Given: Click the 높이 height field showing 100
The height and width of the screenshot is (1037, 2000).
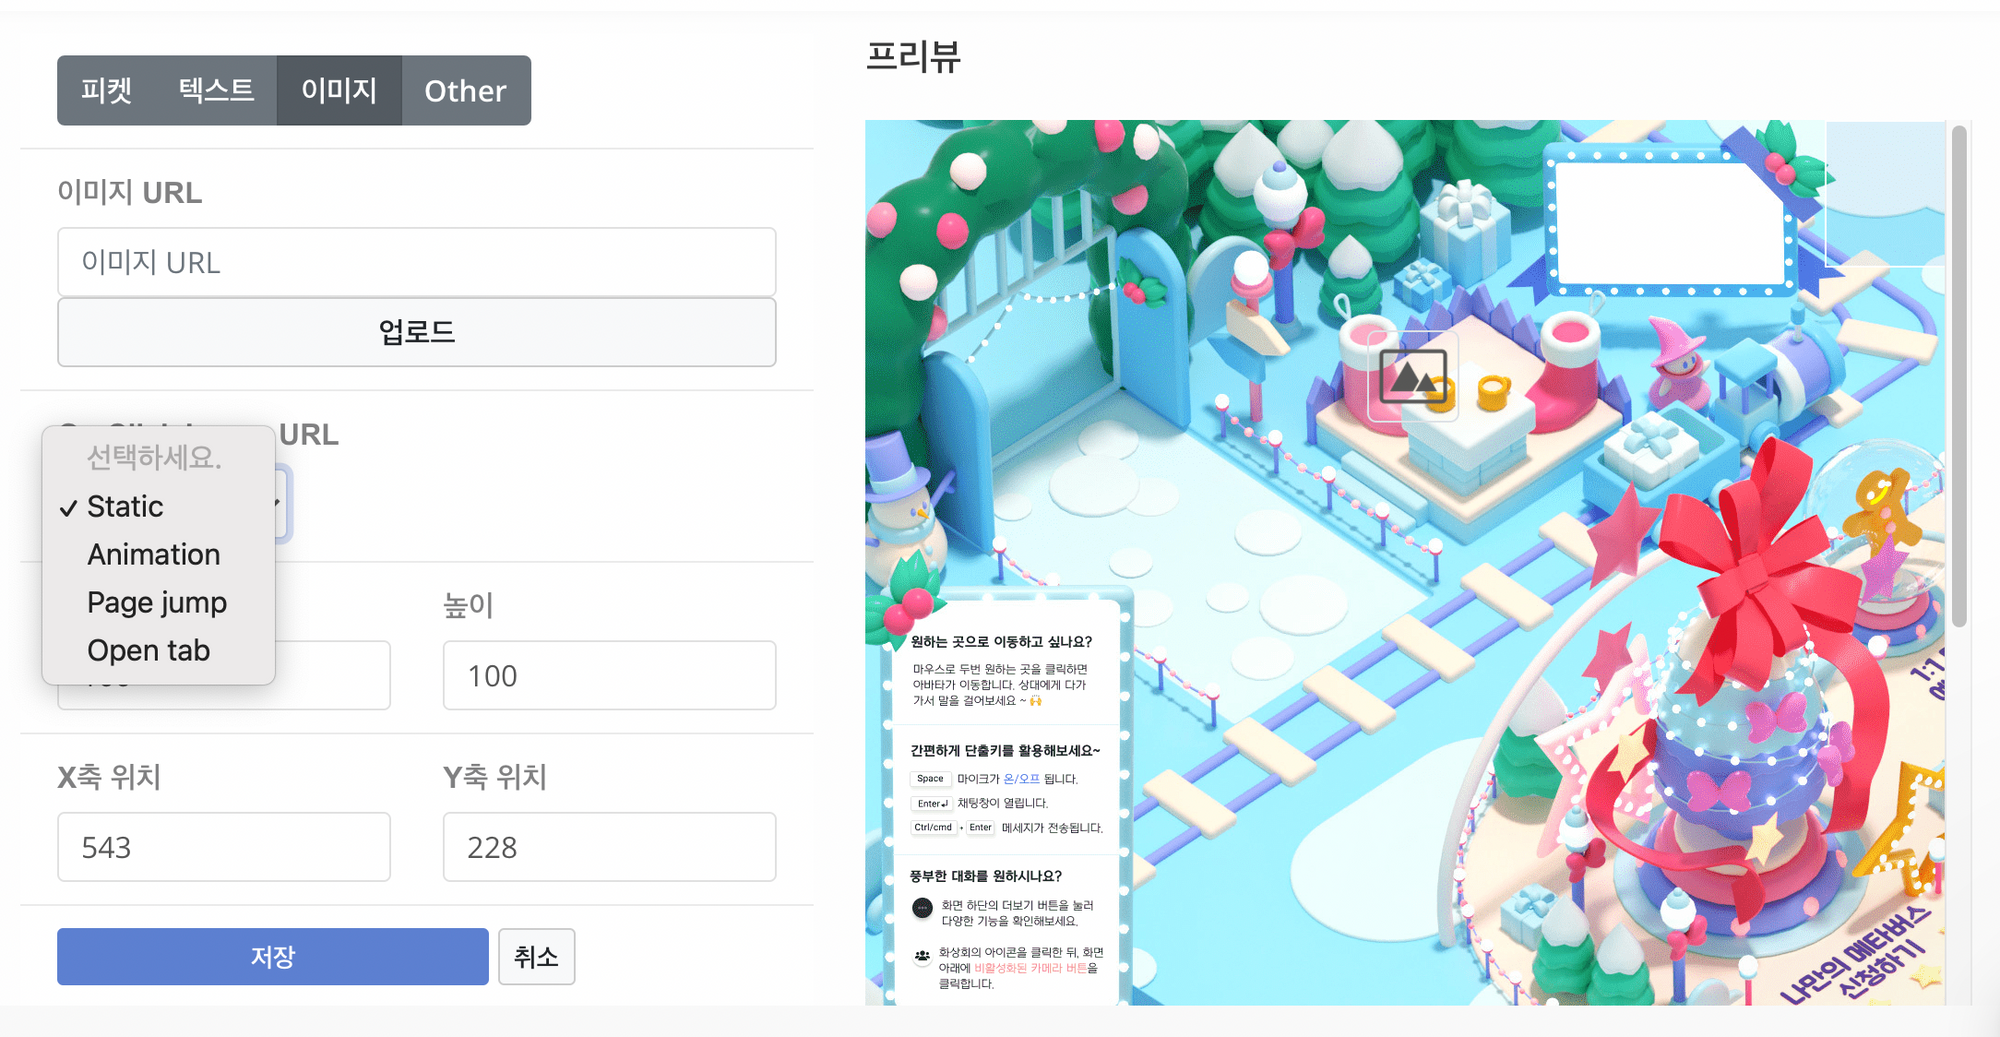Looking at the screenshot, I should [x=610, y=676].
